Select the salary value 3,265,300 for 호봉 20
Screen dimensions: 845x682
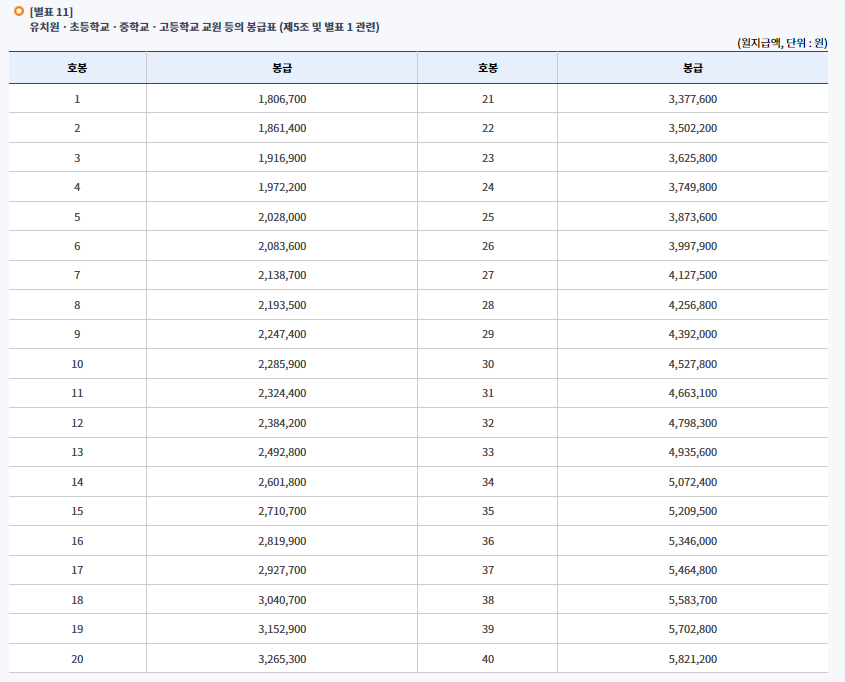point(283,659)
